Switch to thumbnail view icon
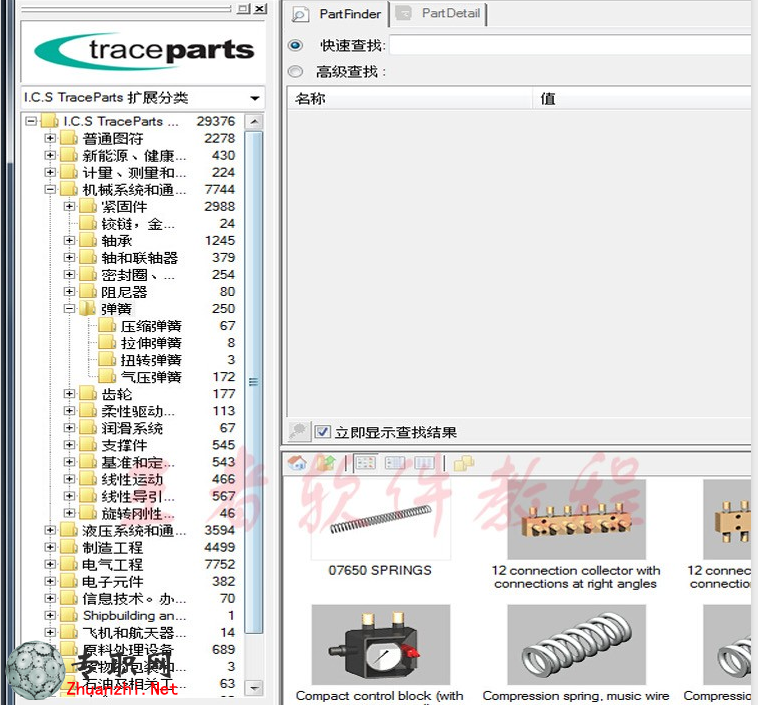 pyautogui.click(x=365, y=463)
